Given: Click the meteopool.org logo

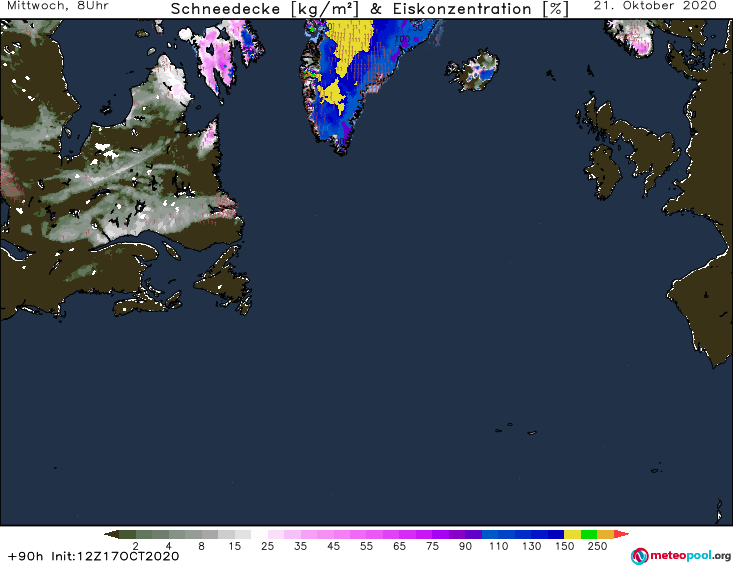Looking at the screenshot, I should tap(681, 556).
